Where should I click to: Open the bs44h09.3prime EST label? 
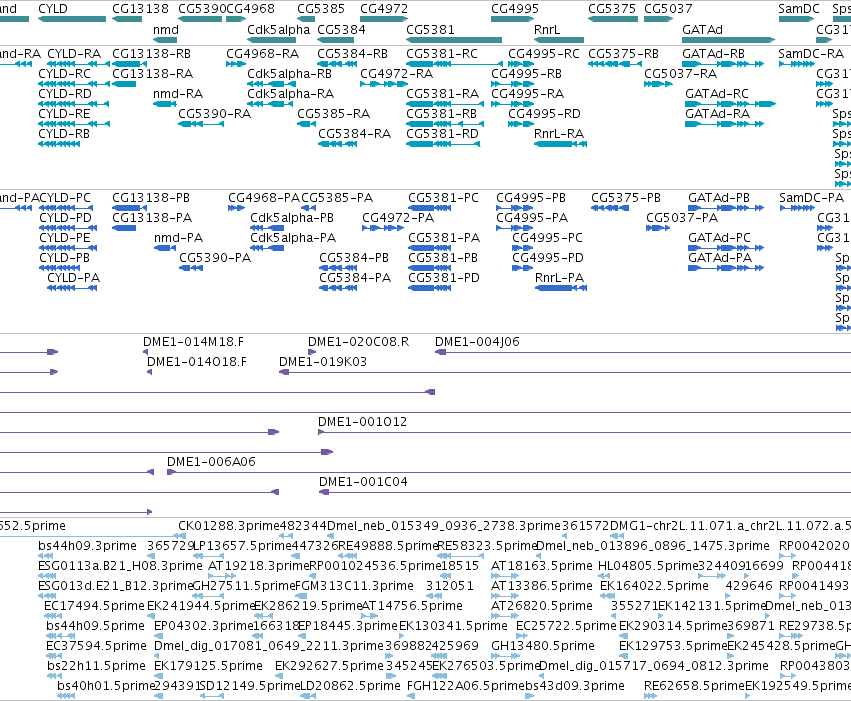point(87,546)
